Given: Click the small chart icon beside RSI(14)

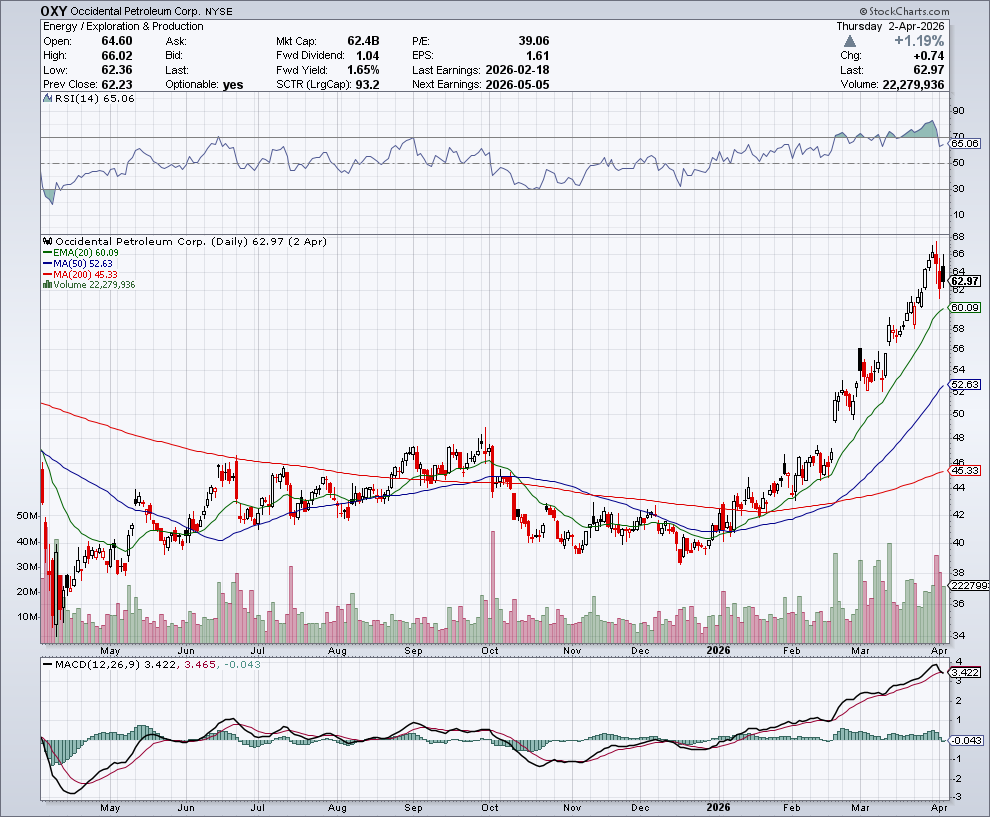Looking at the screenshot, I should 47,98.
